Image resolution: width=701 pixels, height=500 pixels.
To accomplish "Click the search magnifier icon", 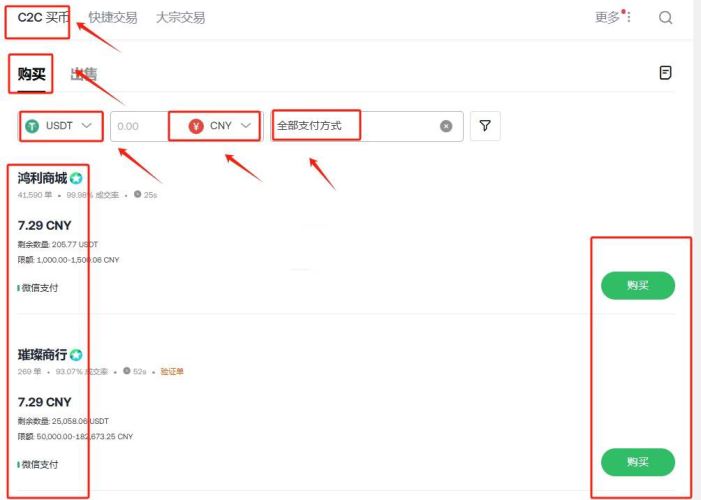I will [x=666, y=17].
